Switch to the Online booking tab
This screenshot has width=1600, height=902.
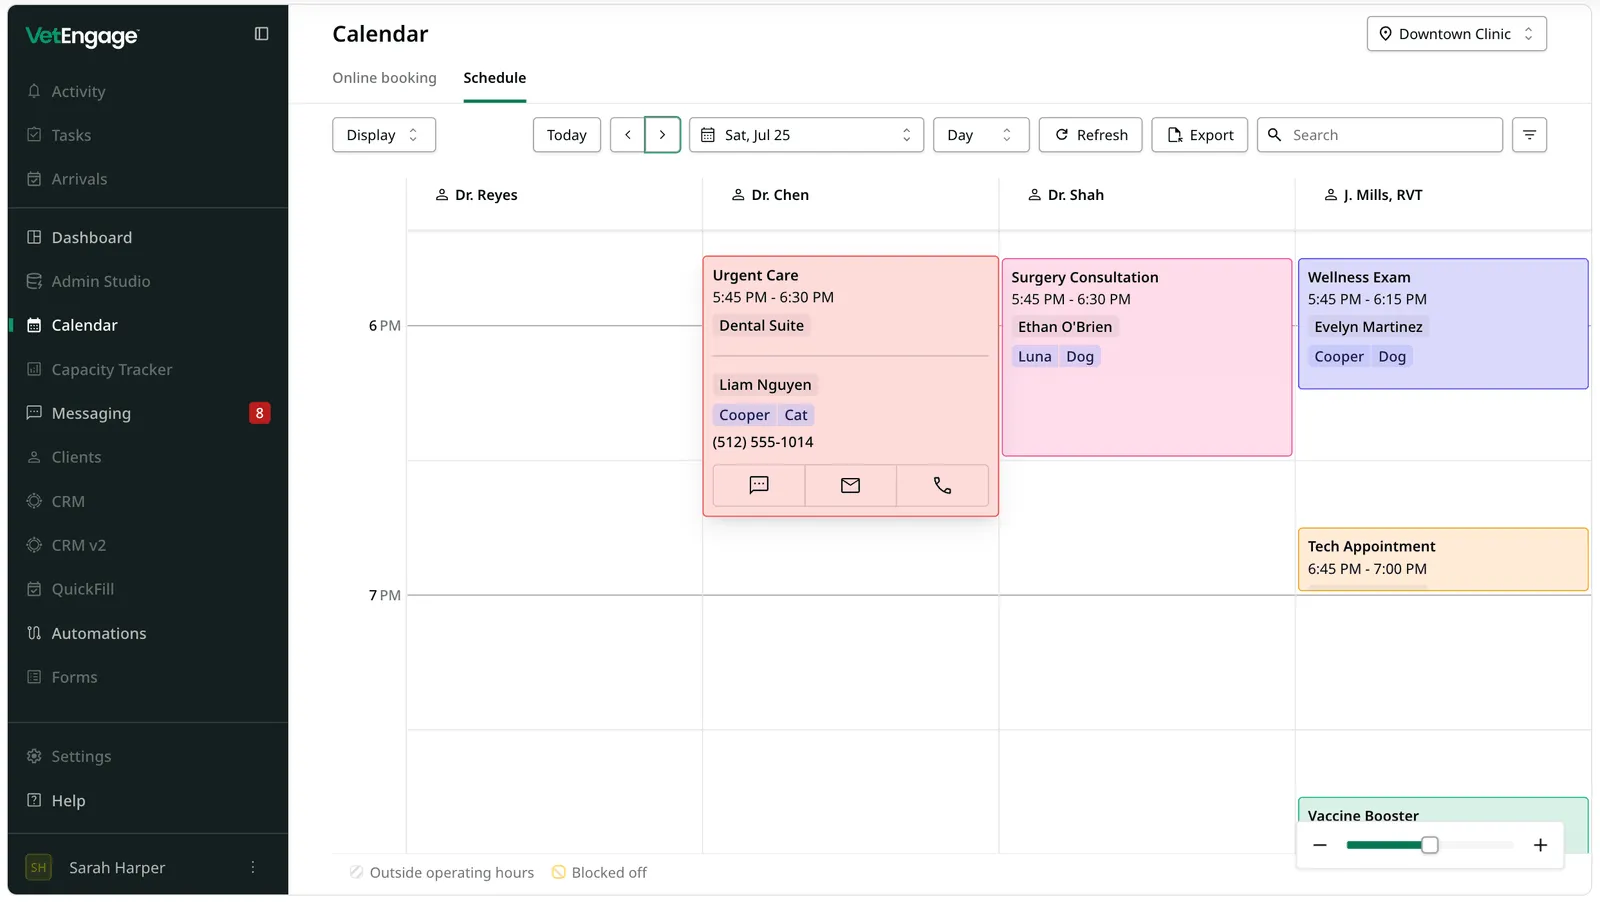384,78
